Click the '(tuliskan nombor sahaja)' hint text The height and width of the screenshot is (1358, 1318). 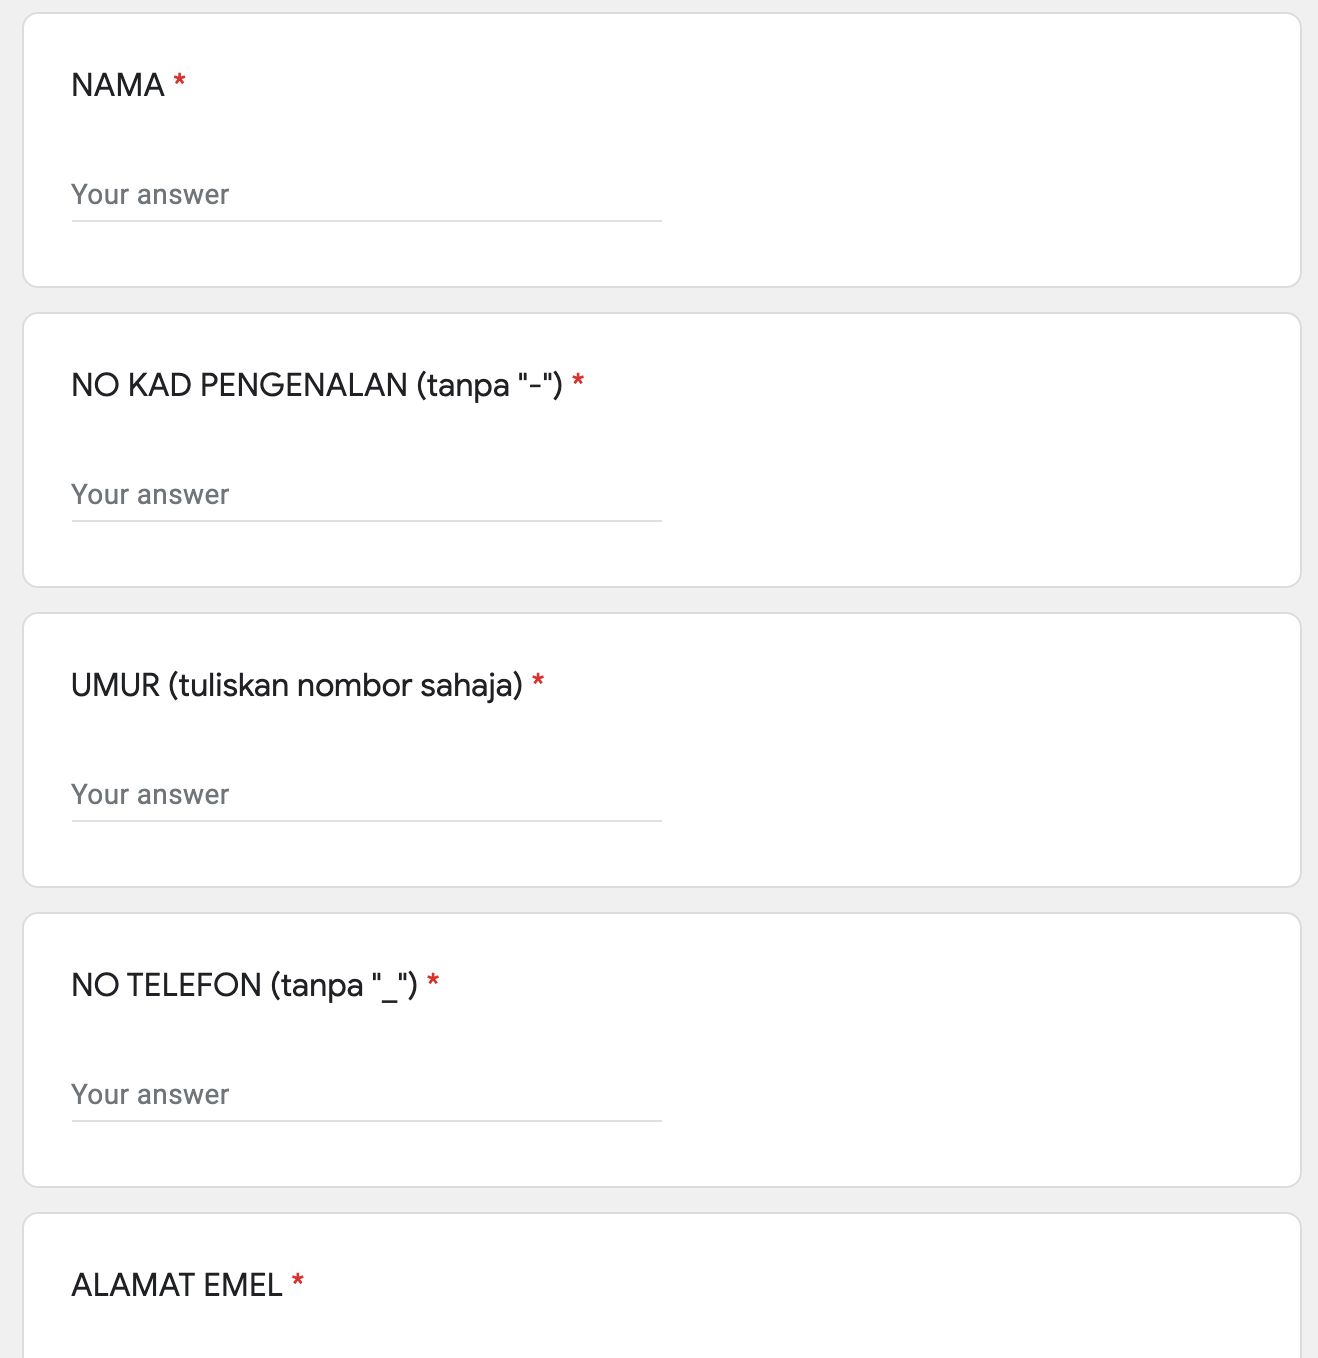[x=346, y=685]
